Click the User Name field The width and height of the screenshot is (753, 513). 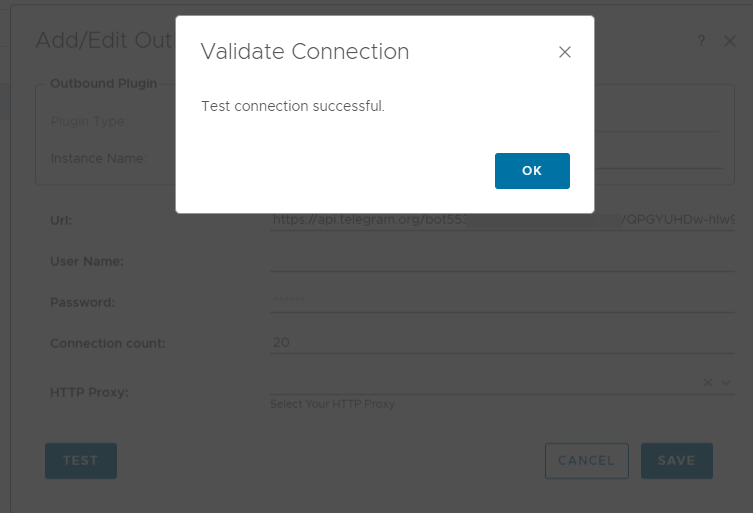point(500,261)
